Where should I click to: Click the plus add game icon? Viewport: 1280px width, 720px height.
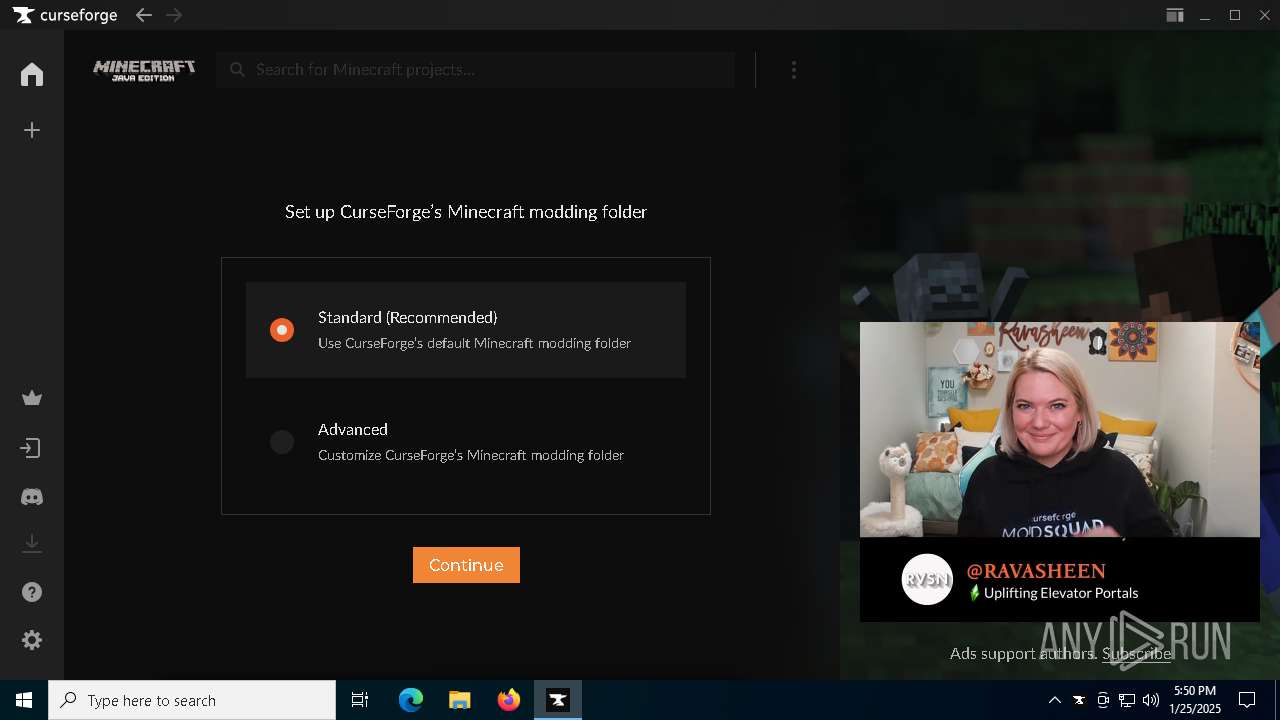coord(32,130)
